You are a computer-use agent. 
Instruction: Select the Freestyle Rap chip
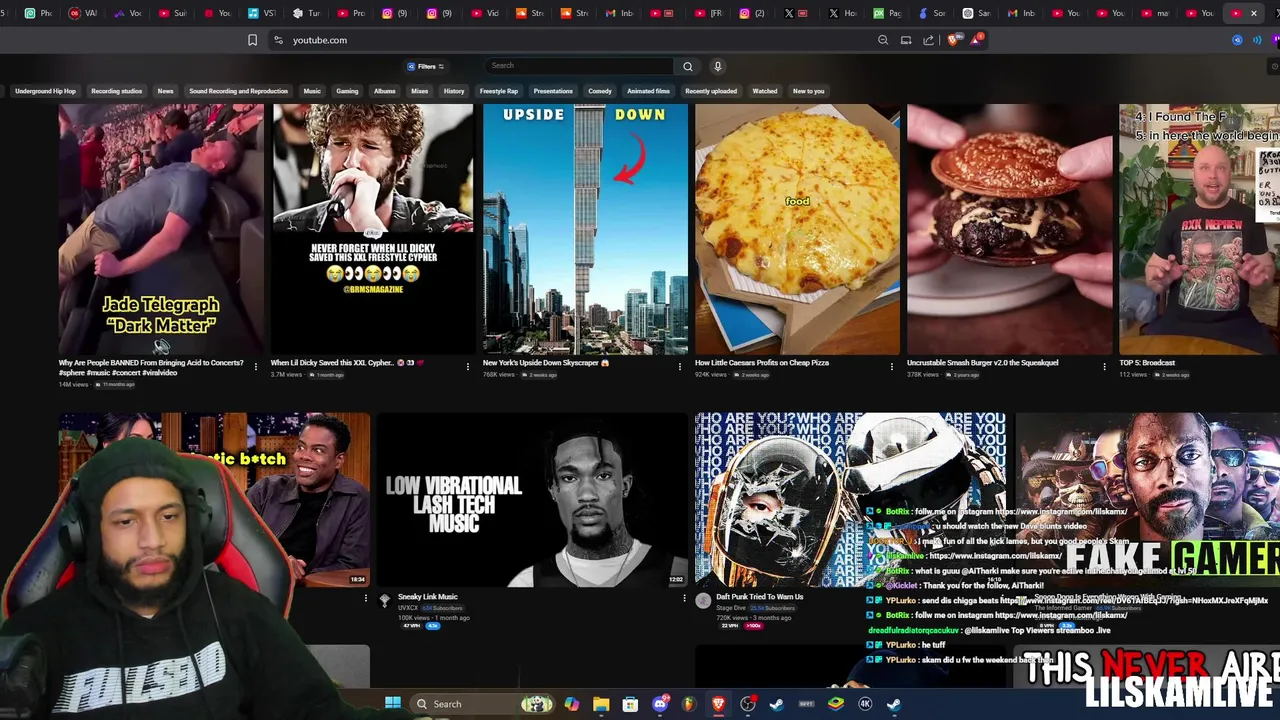coord(498,91)
